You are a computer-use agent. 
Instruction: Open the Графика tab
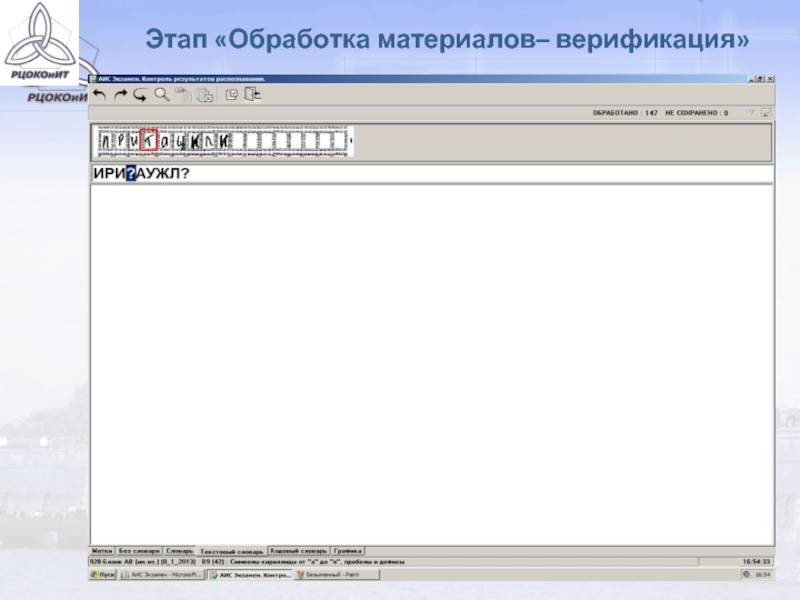(x=348, y=551)
